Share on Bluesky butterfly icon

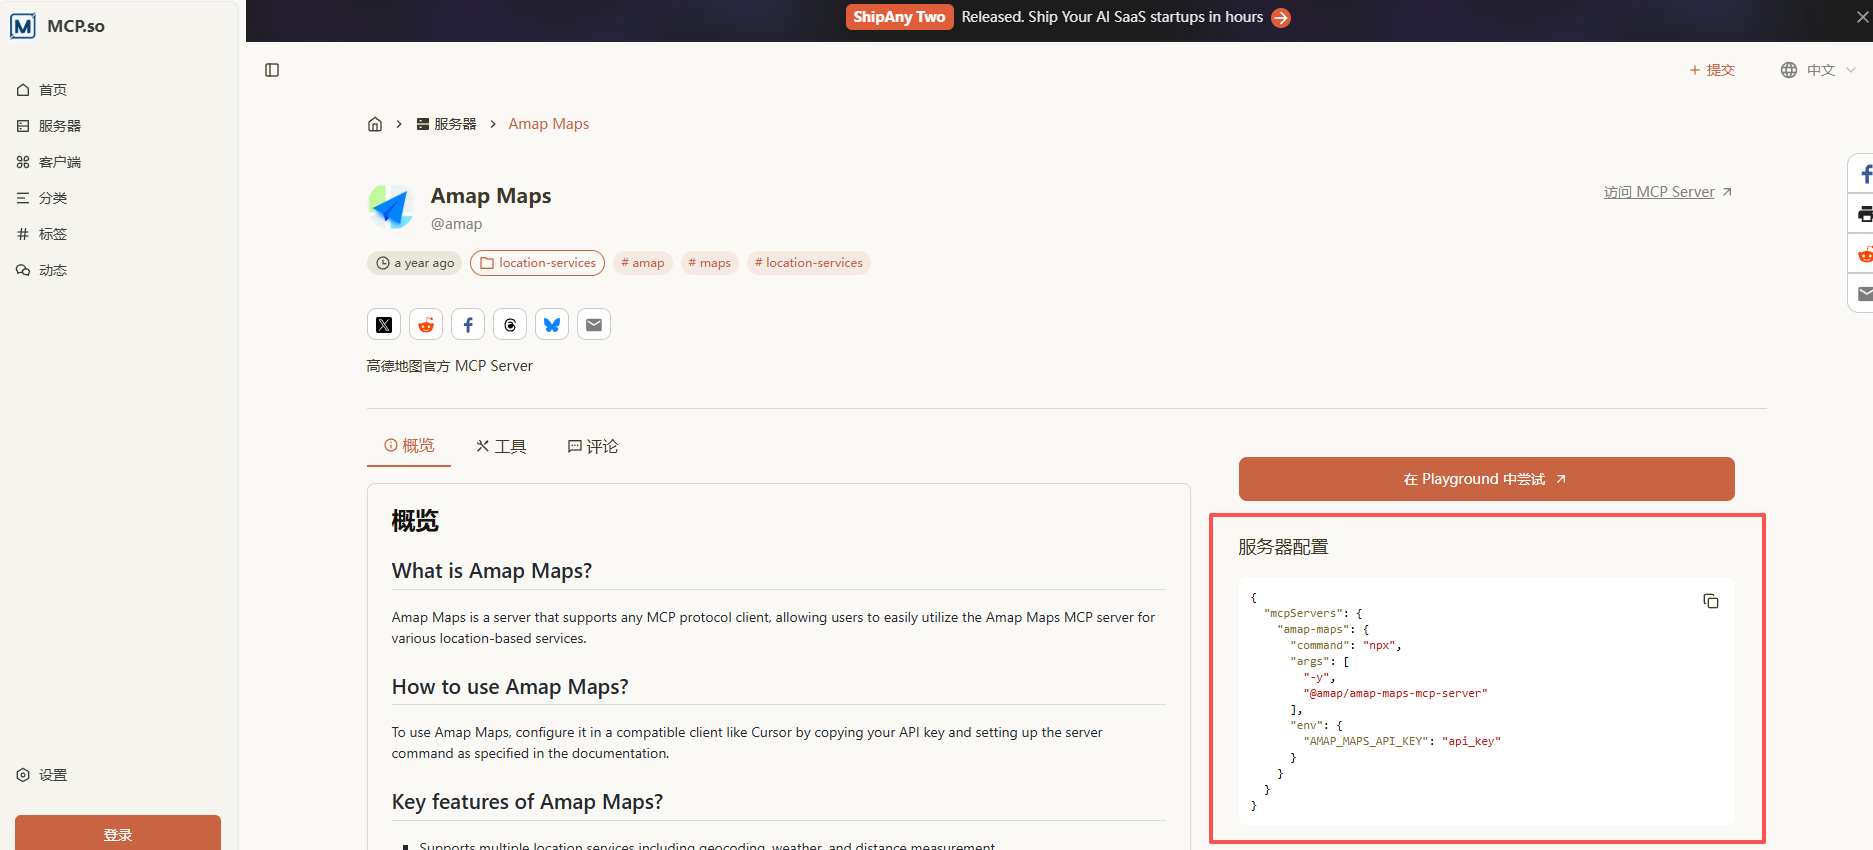click(x=552, y=325)
